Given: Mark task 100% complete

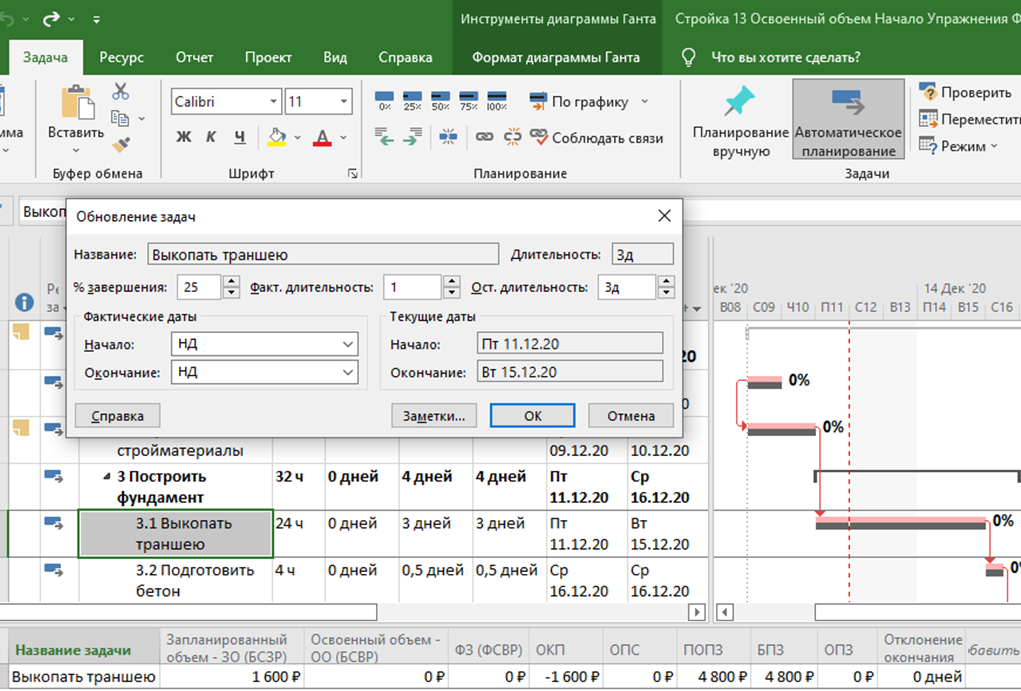Looking at the screenshot, I should click(x=497, y=101).
